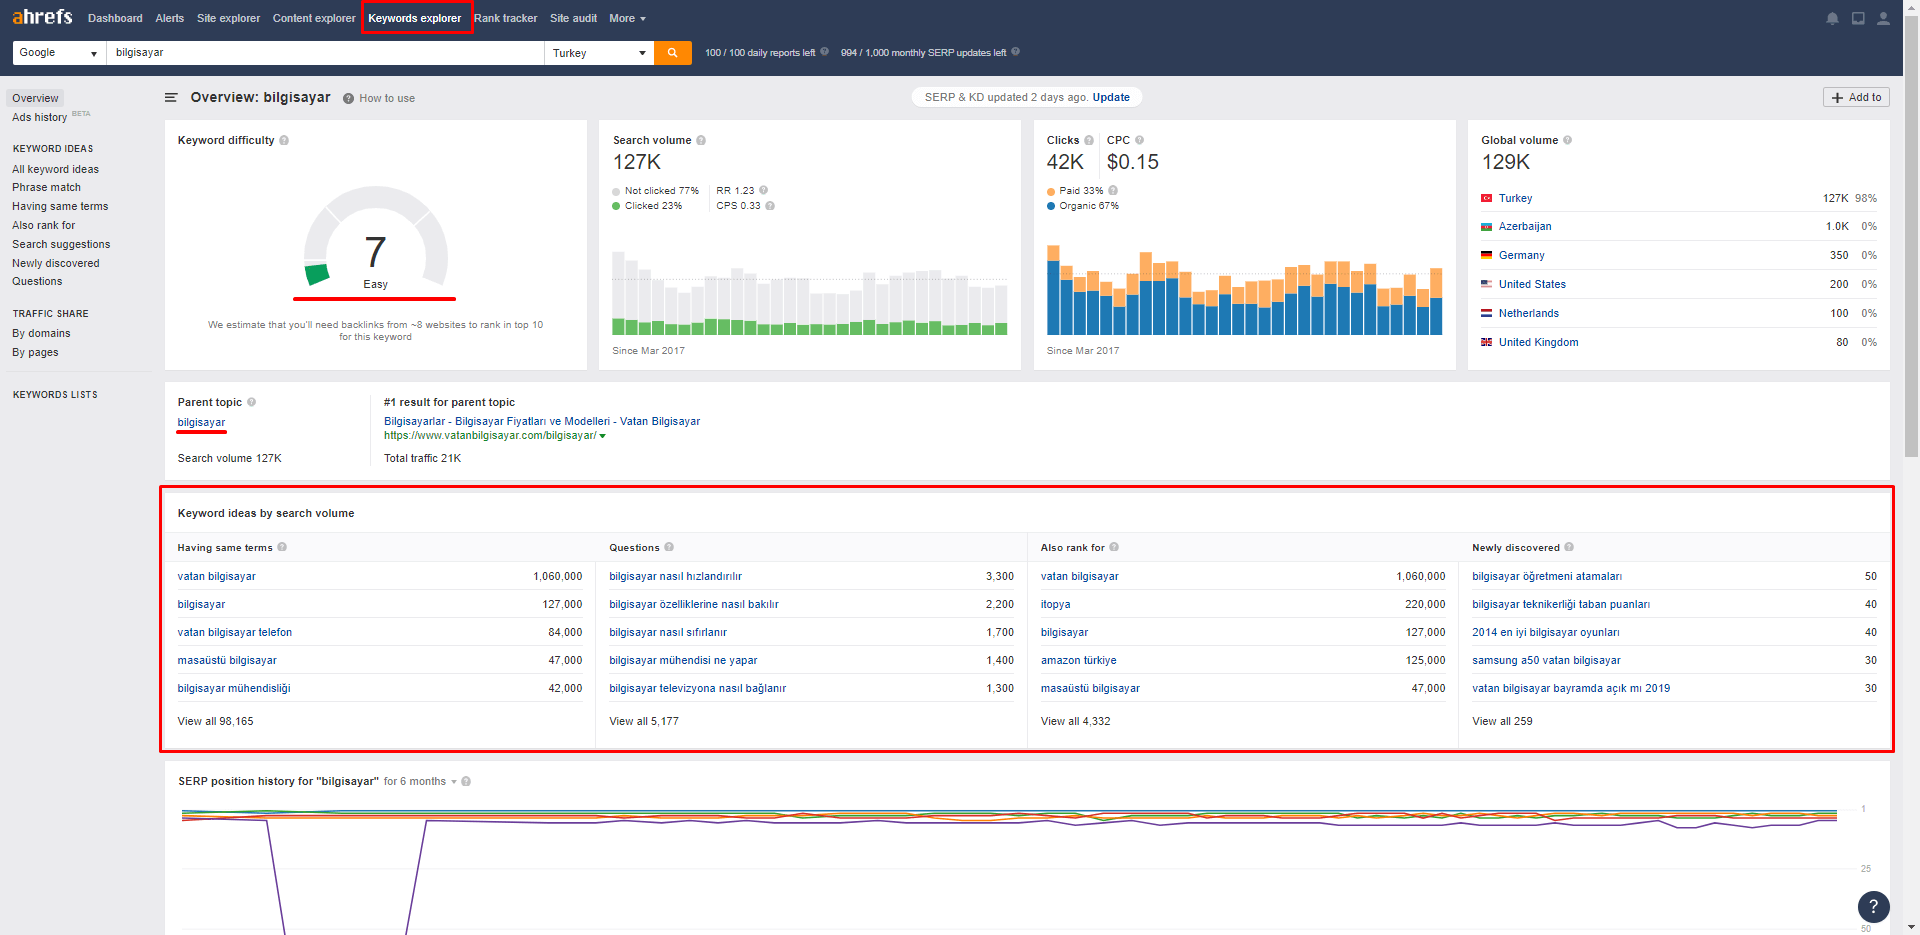
Task: Click the help icon next to Search volume
Action: (701, 141)
